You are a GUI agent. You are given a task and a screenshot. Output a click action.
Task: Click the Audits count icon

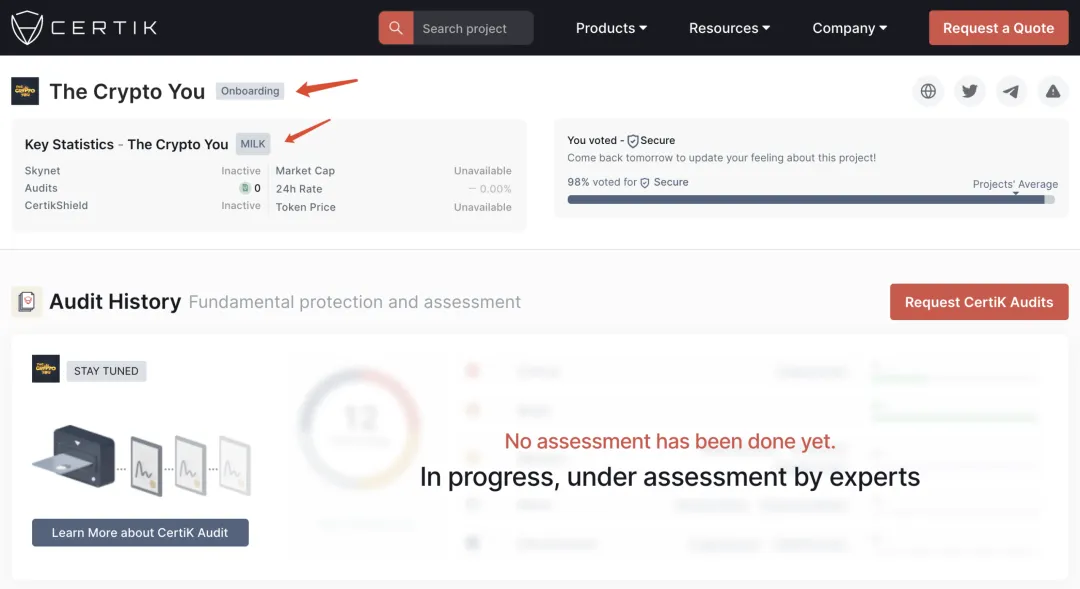[245, 188]
